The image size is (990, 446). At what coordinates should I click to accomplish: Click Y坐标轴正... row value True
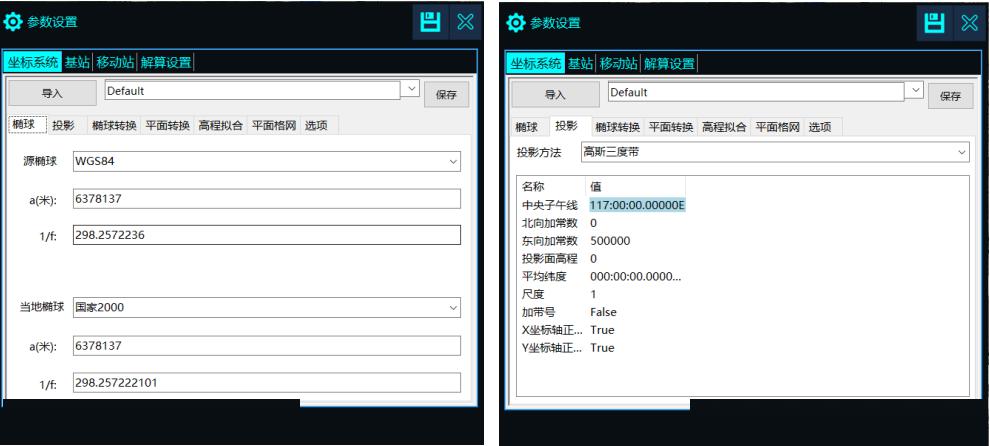602,347
